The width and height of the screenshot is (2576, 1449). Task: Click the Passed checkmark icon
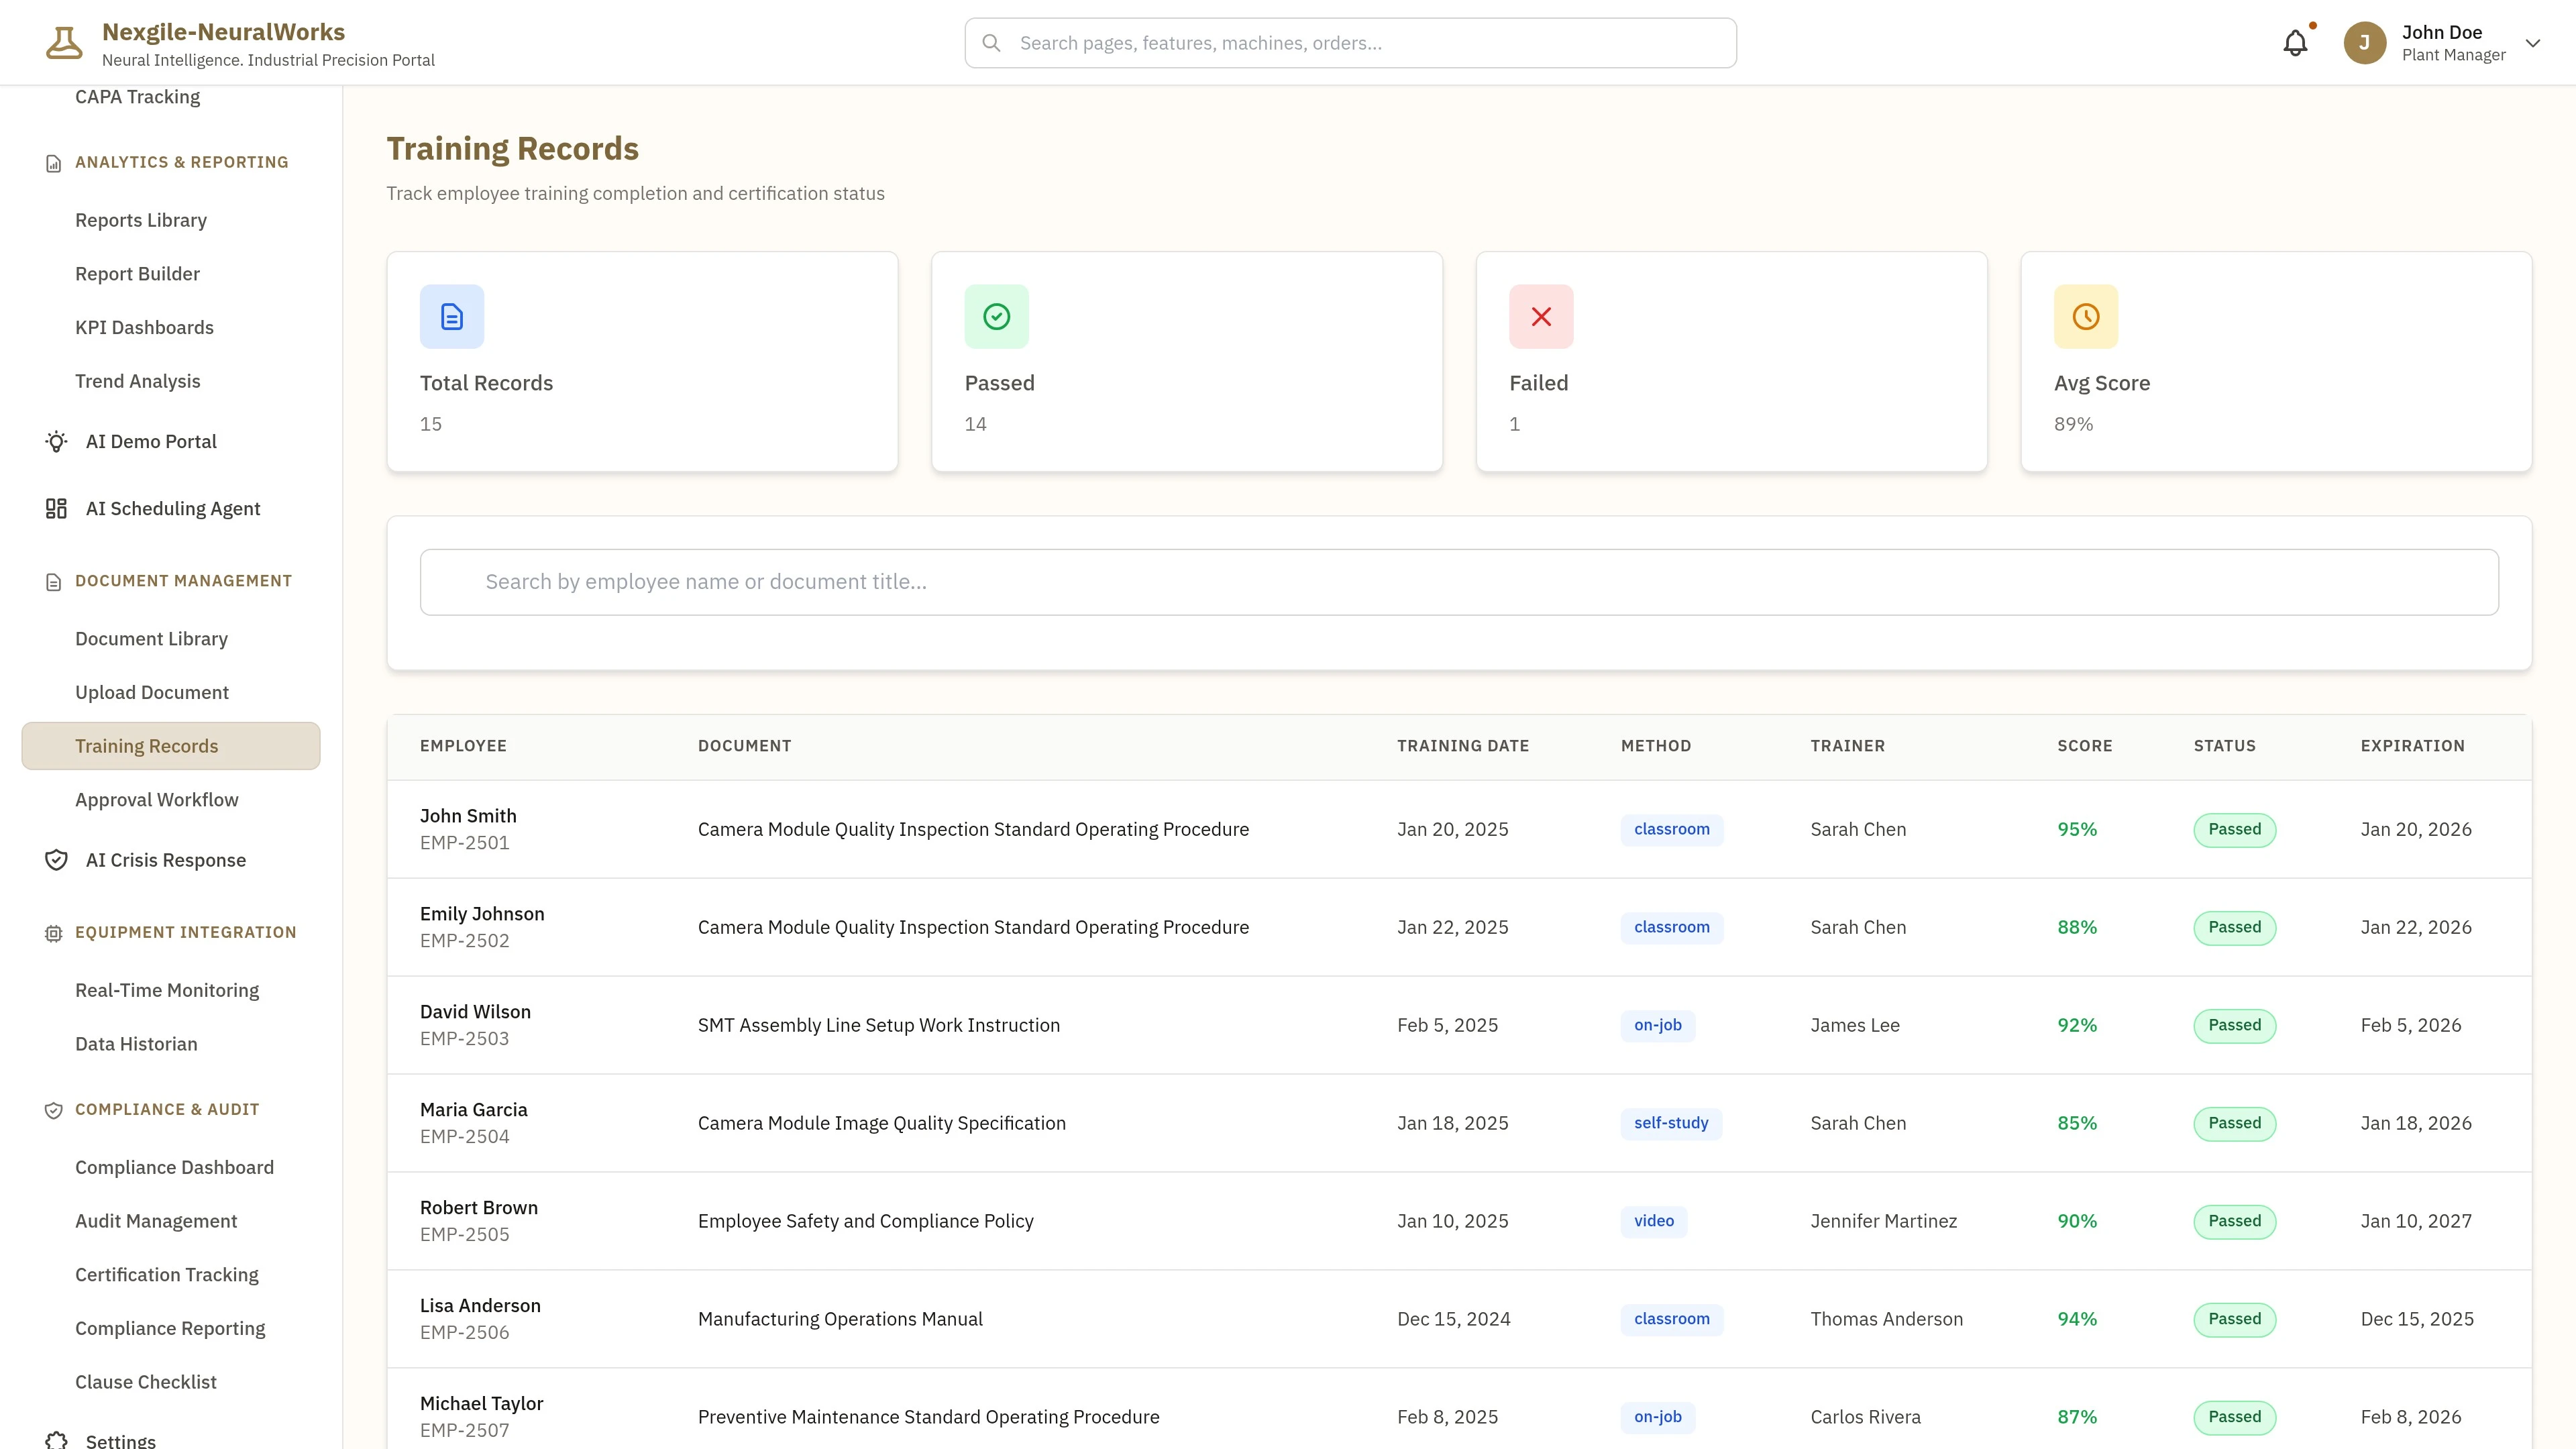(x=996, y=316)
